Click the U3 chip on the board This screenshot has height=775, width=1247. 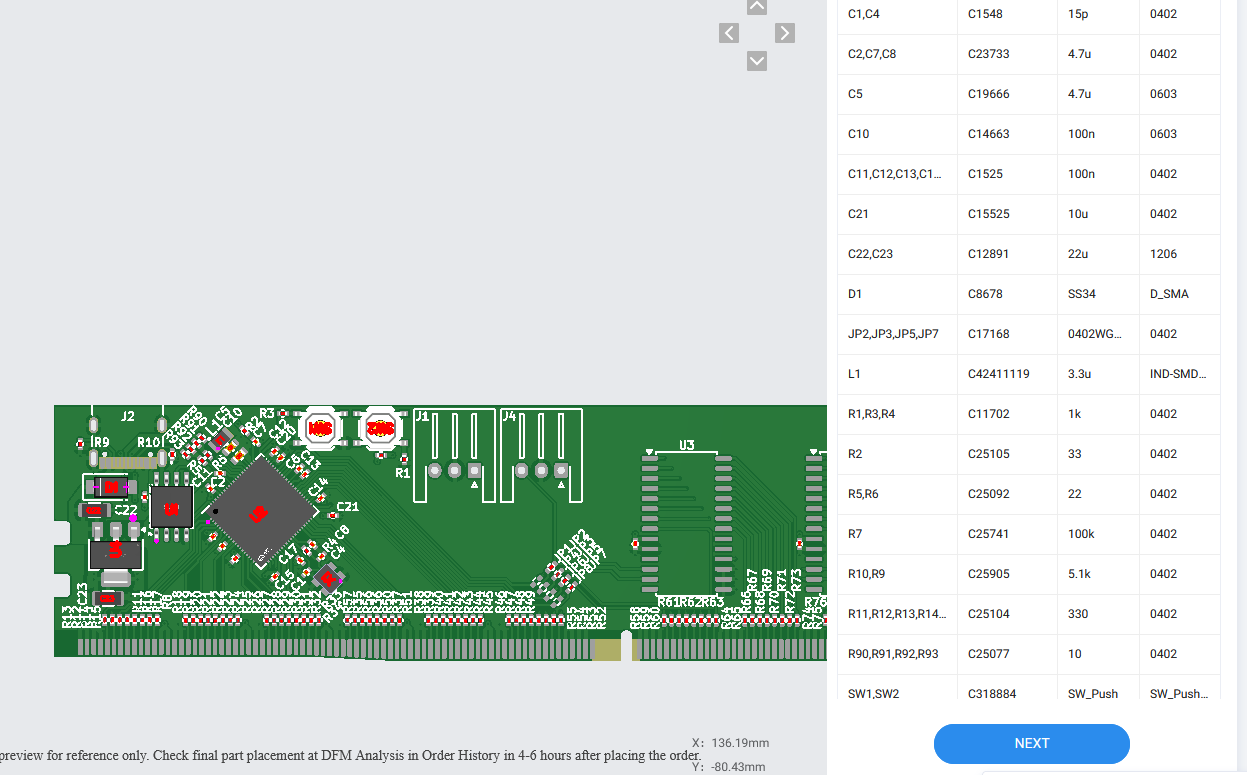(x=687, y=525)
